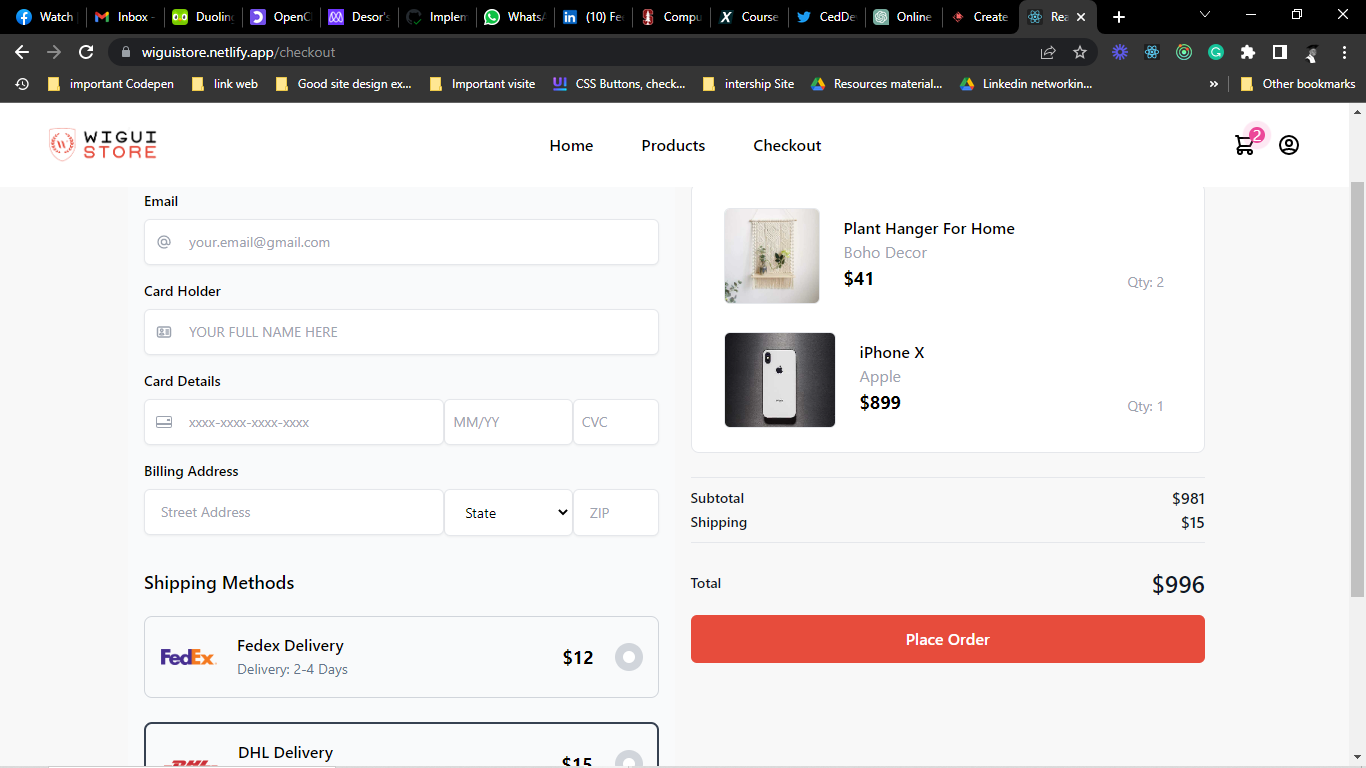Open a new browser tab
The width and height of the screenshot is (1366, 768).
tap(1119, 17)
